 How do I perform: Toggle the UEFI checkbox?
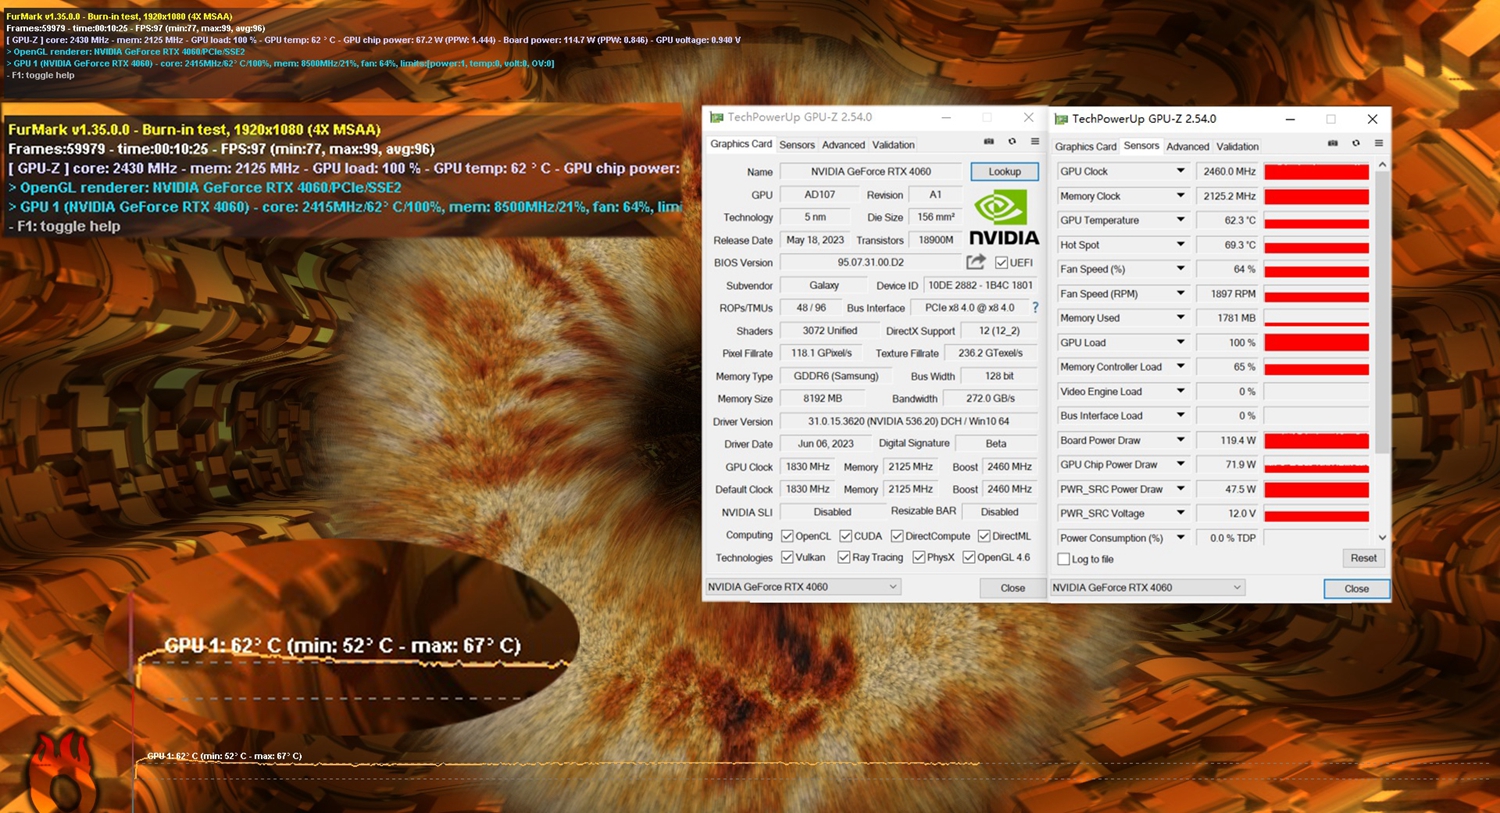tap(1001, 263)
